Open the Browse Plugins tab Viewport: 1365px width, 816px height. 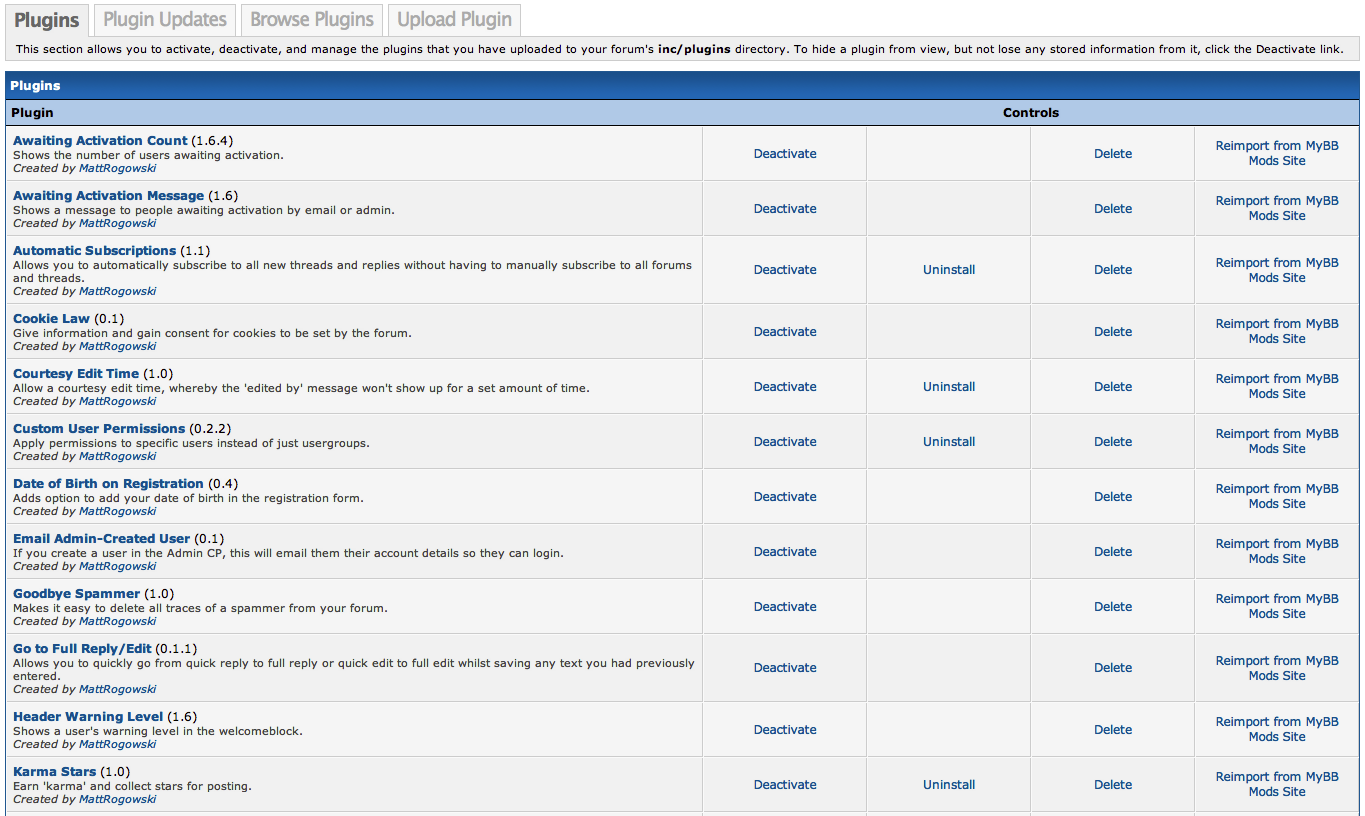pos(311,19)
